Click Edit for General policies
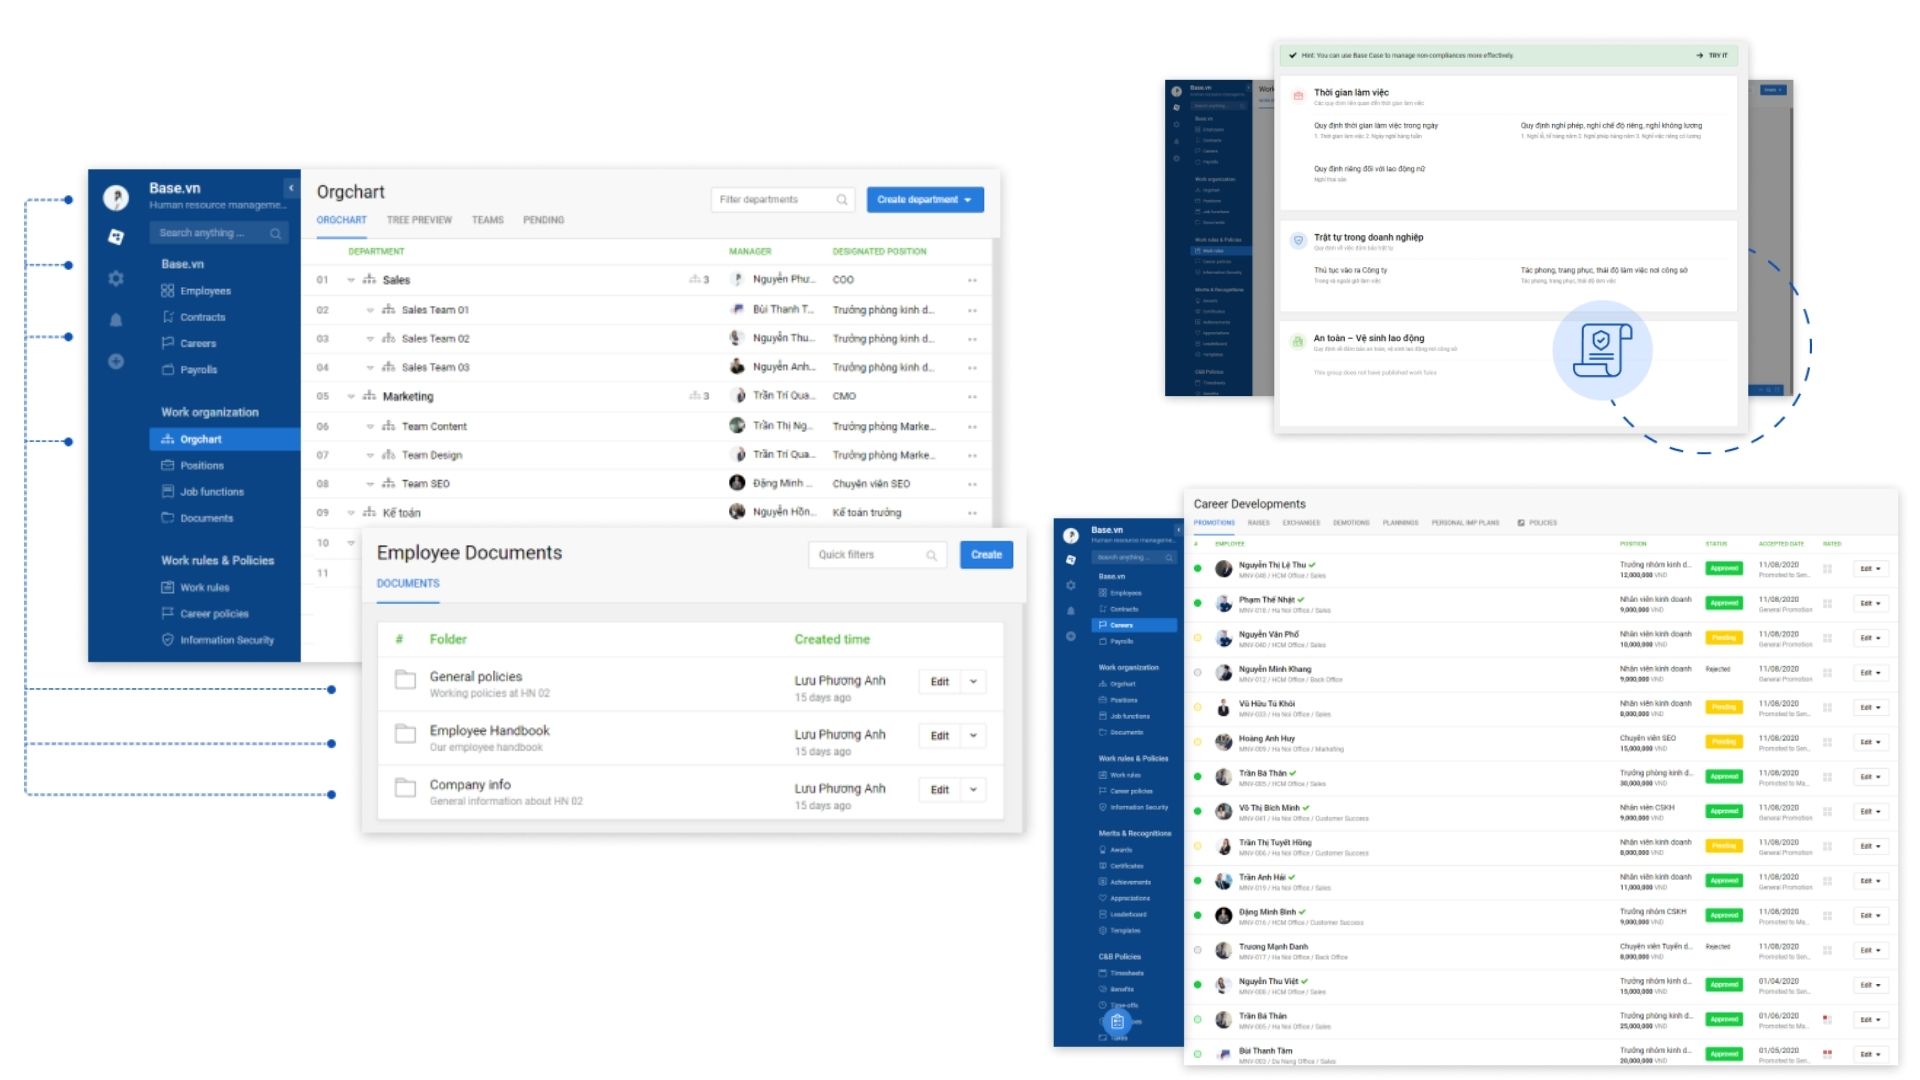Viewport: 1920px width, 1080px height. click(x=940, y=682)
